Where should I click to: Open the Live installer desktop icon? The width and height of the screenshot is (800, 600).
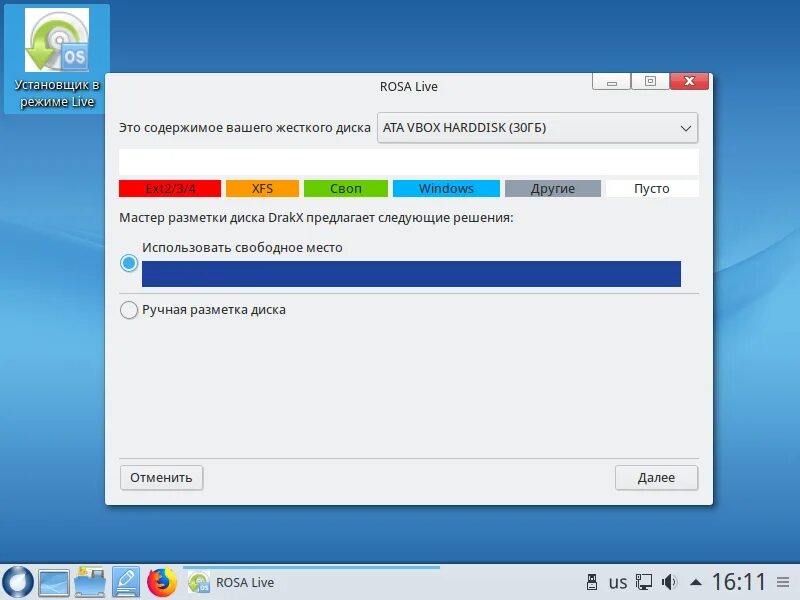point(57,58)
